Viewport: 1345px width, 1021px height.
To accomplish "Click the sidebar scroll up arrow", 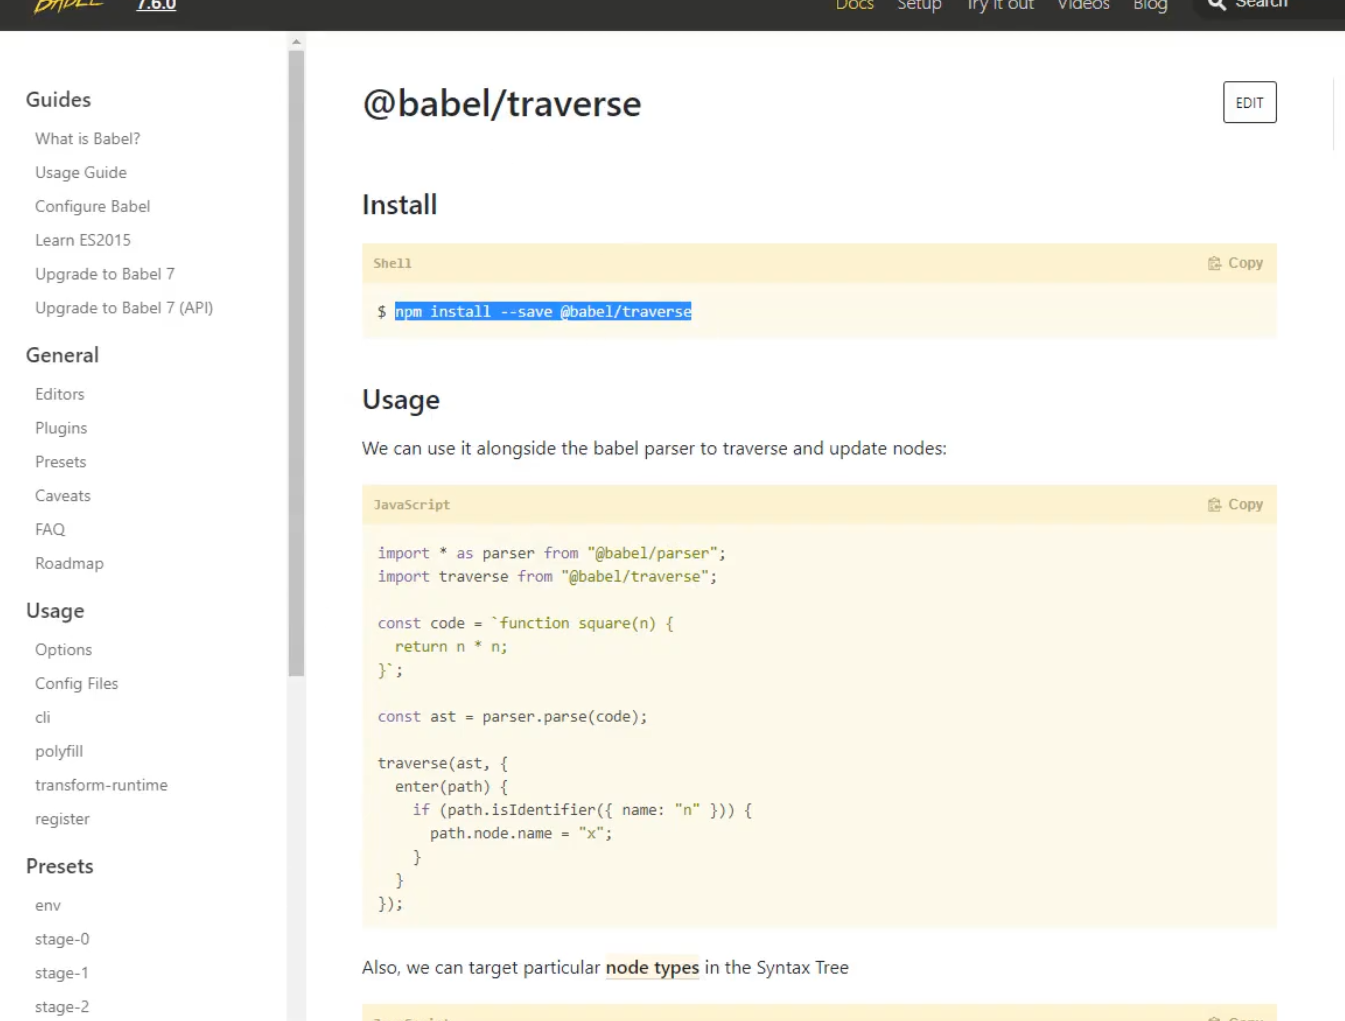I will pyautogui.click(x=296, y=41).
